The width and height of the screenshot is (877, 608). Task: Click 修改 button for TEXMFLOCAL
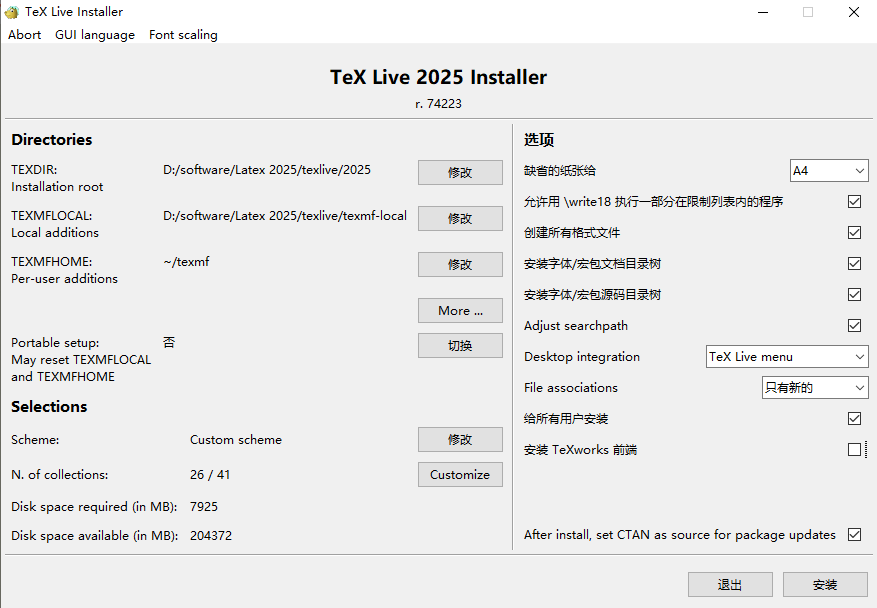460,218
